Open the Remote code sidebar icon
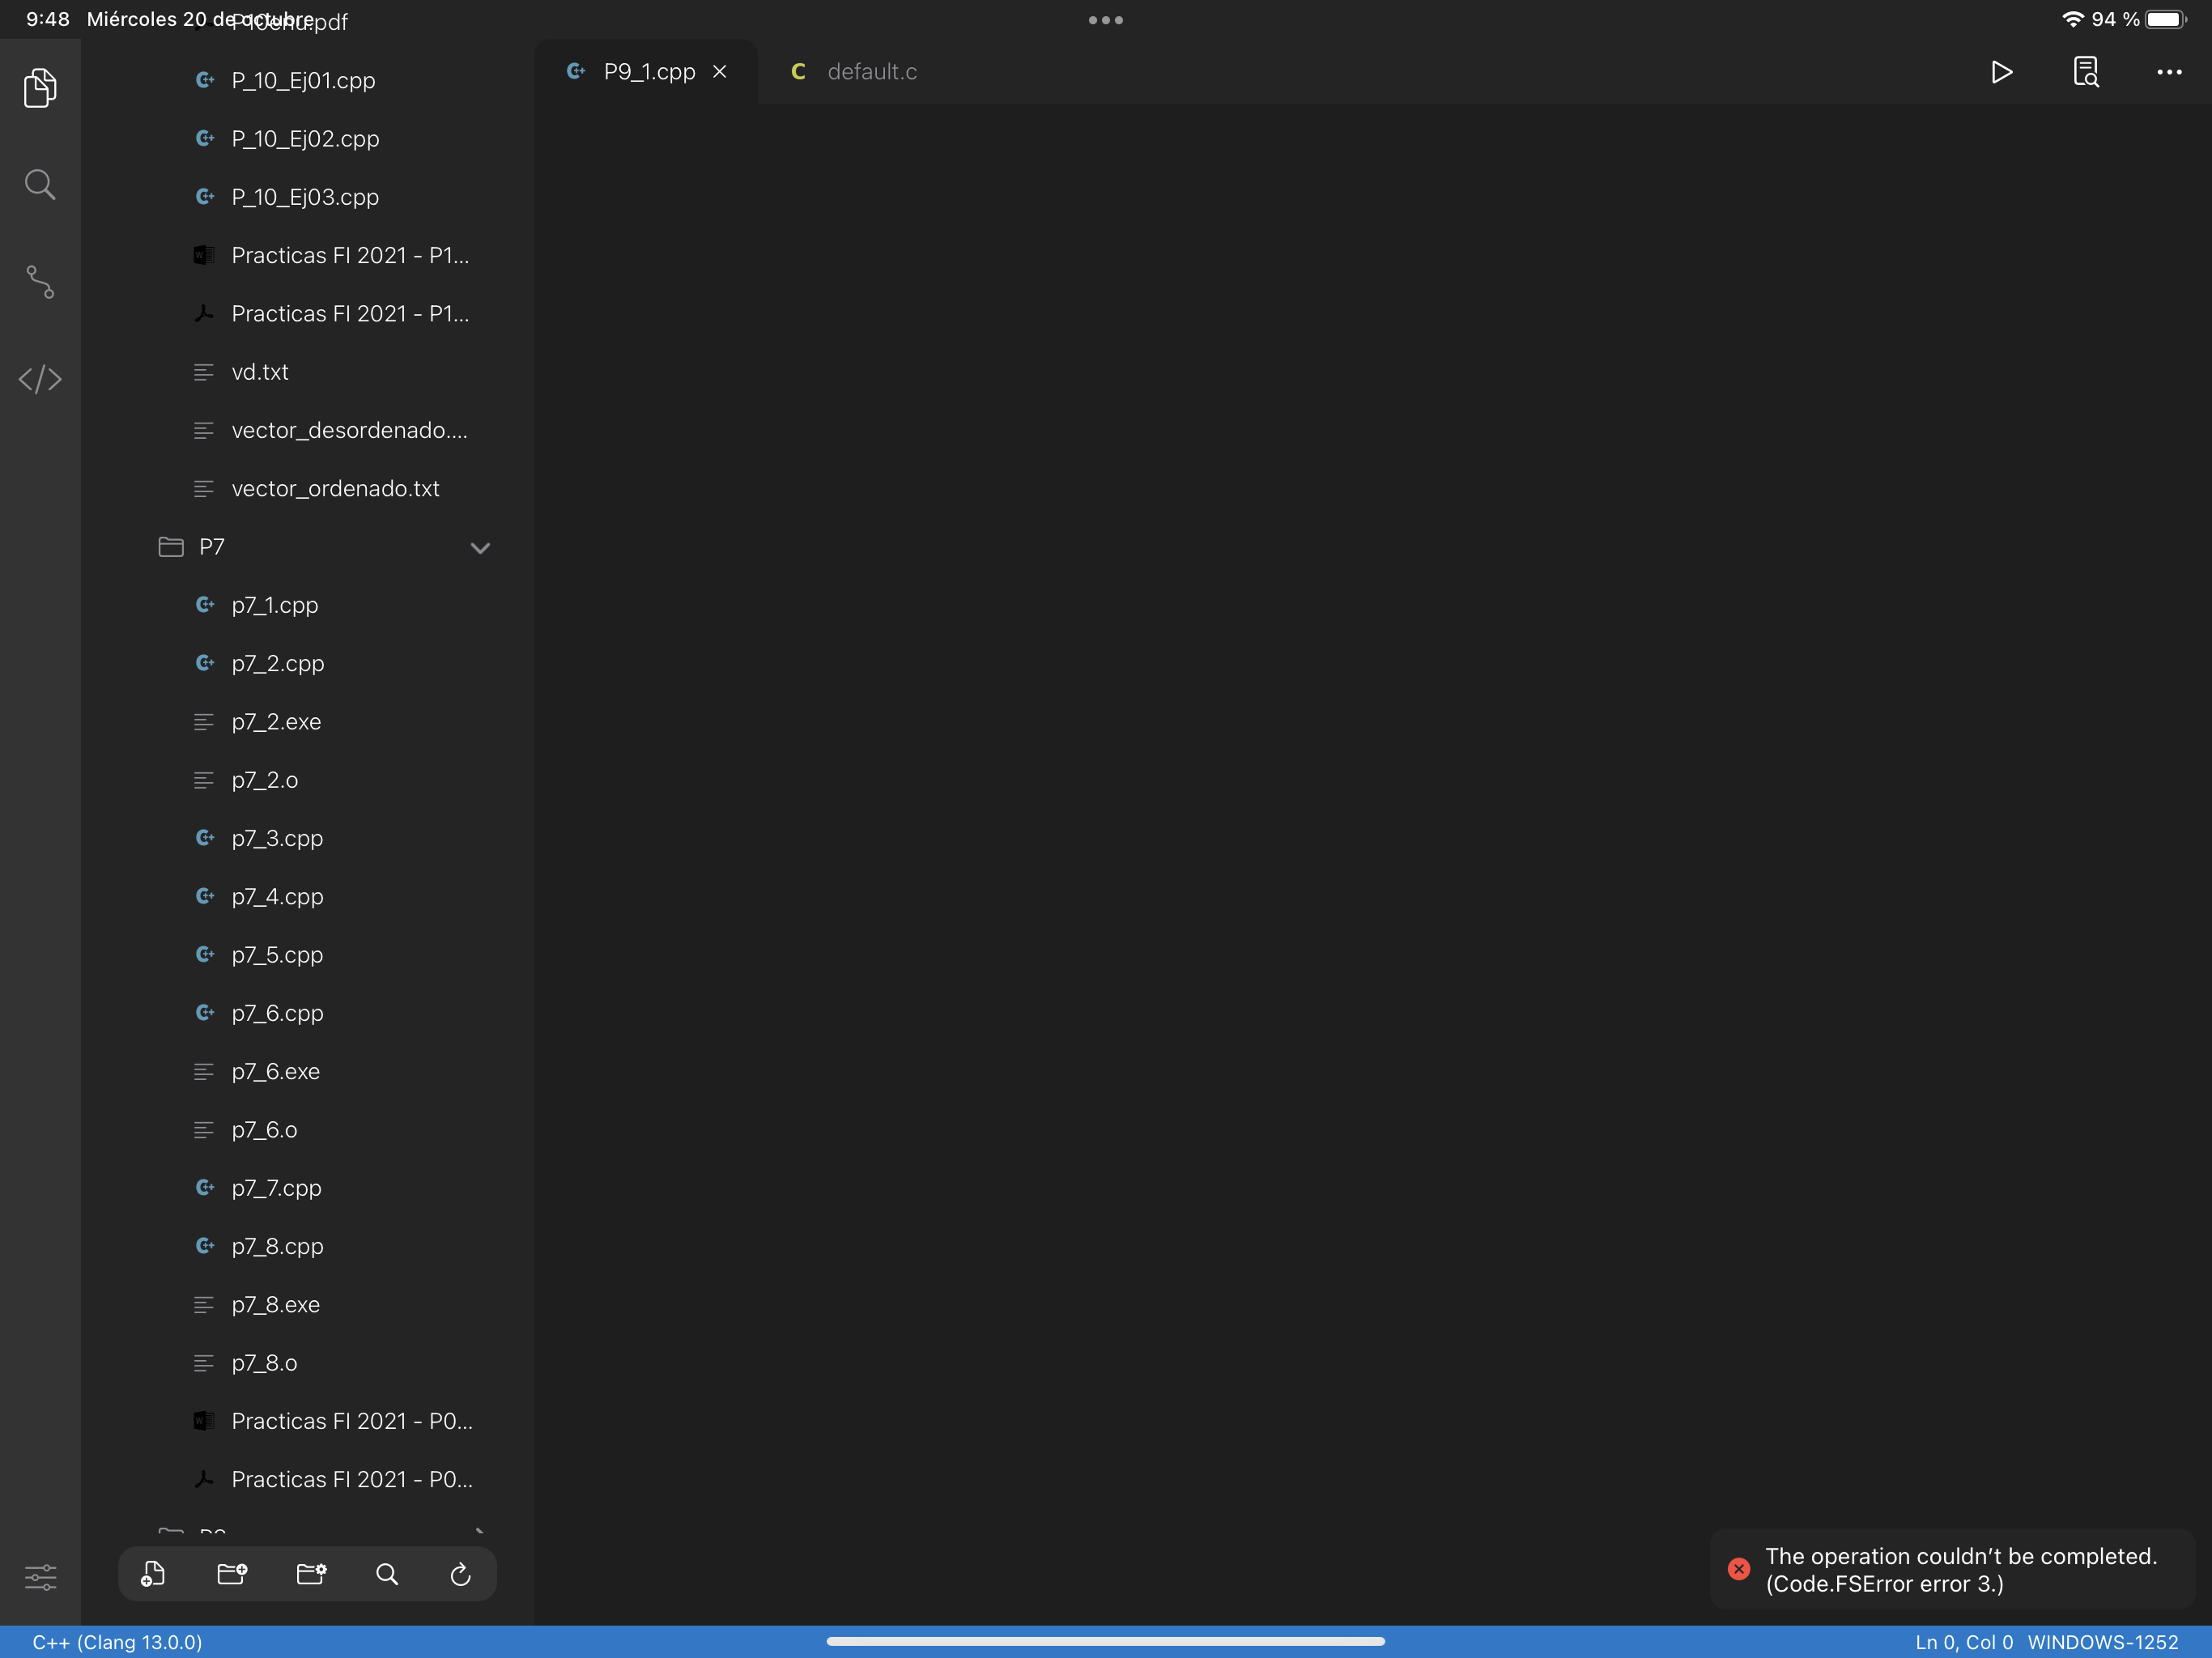The image size is (2212, 1658). tap(40, 379)
